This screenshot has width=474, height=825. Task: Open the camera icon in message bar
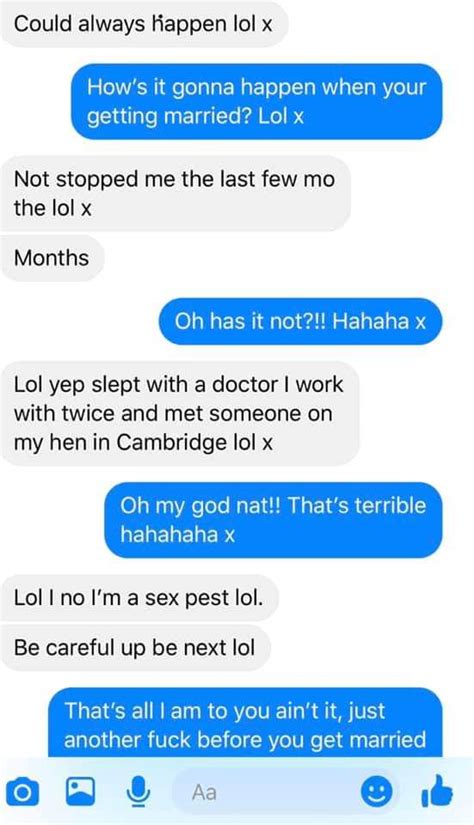click(x=22, y=792)
